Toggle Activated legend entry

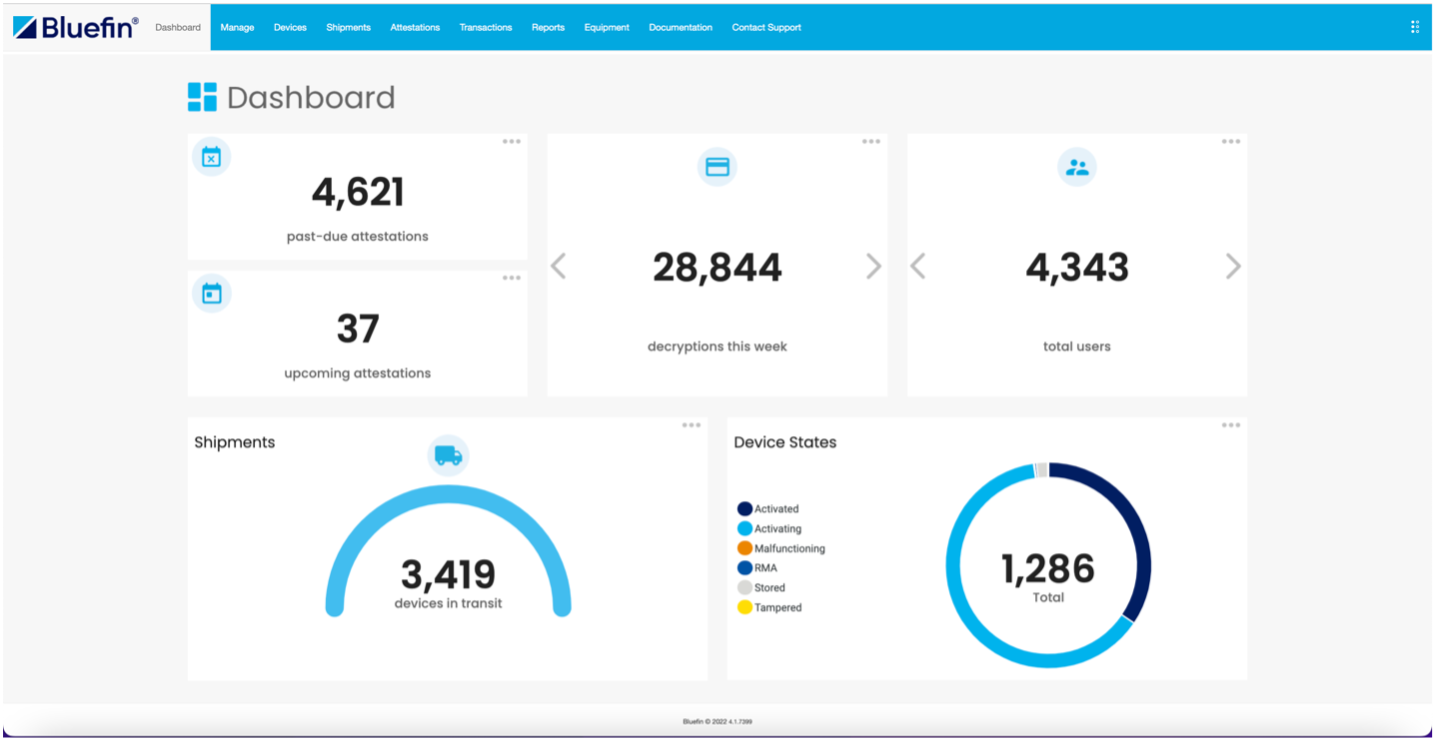[768, 509]
